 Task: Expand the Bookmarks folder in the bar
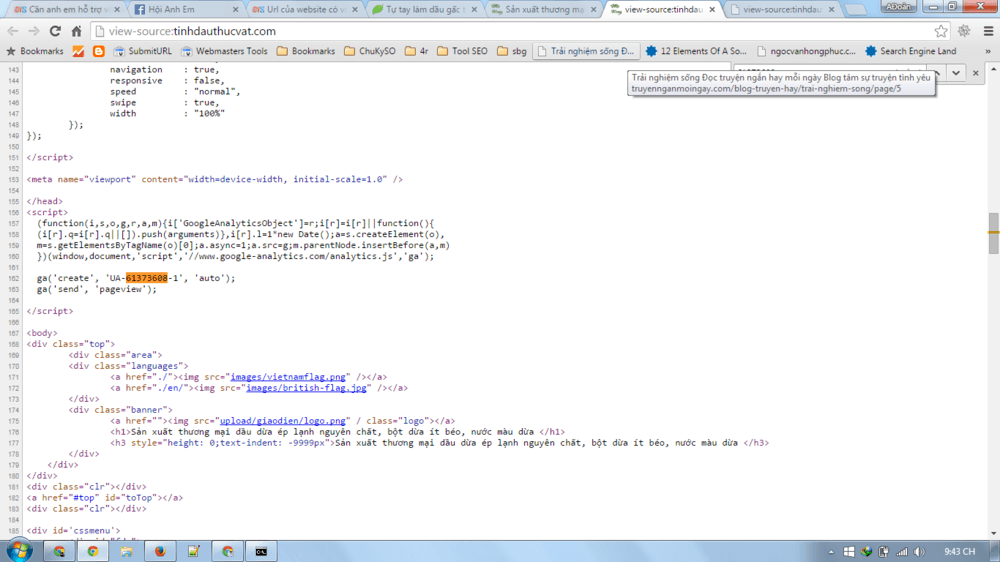(305, 51)
